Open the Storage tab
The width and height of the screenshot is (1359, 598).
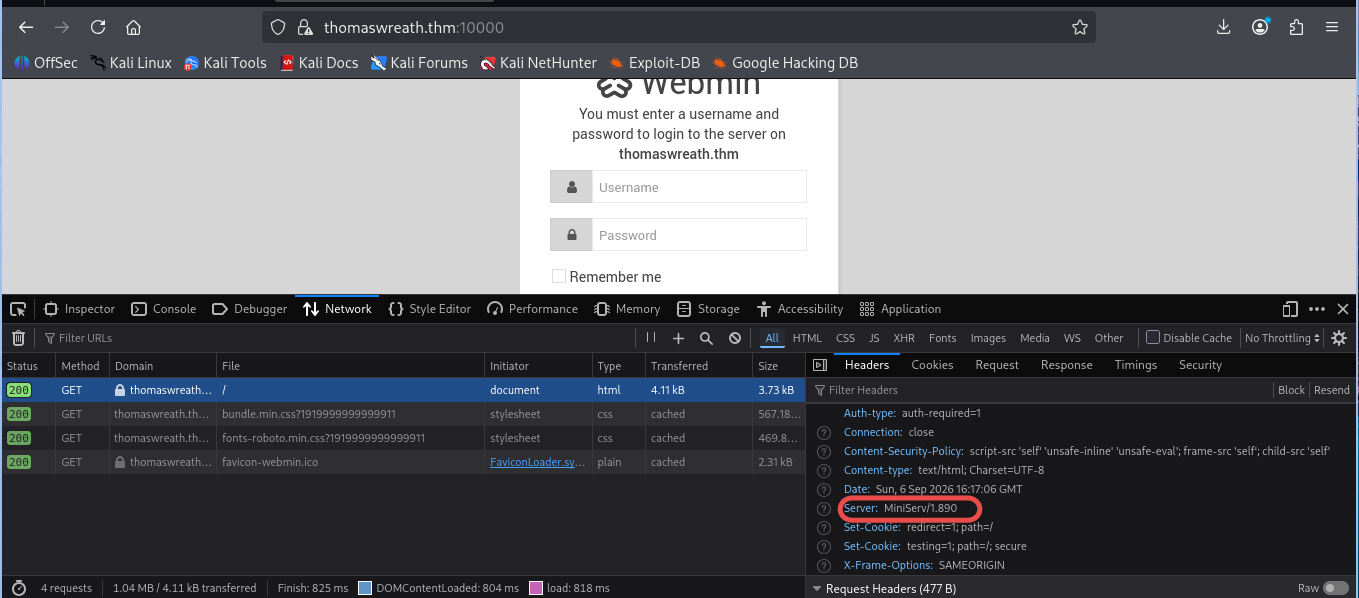point(708,309)
